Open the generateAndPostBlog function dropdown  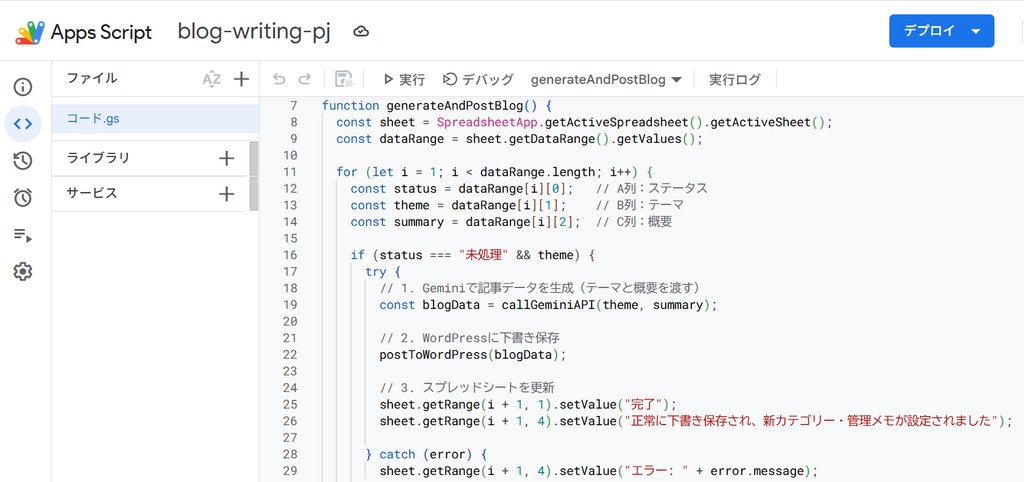coord(606,80)
